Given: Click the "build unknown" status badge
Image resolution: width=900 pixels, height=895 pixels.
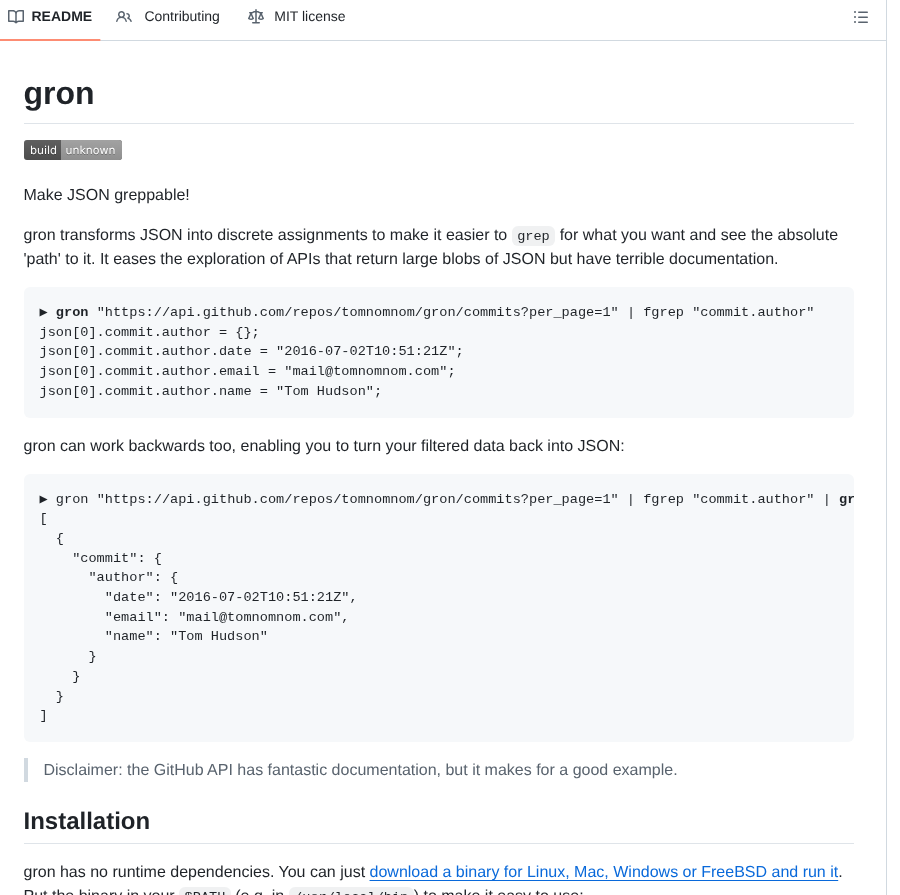Looking at the screenshot, I should coord(73,150).
